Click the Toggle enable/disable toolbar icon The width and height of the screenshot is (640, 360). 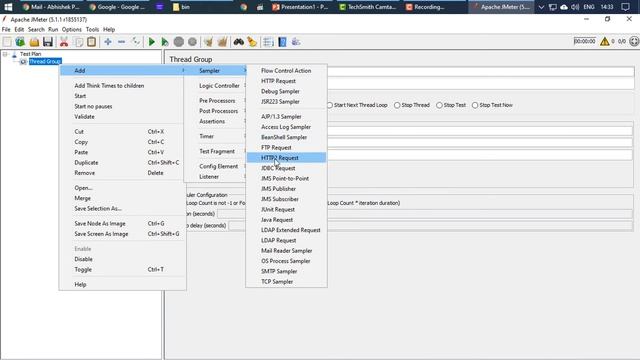click(136, 42)
